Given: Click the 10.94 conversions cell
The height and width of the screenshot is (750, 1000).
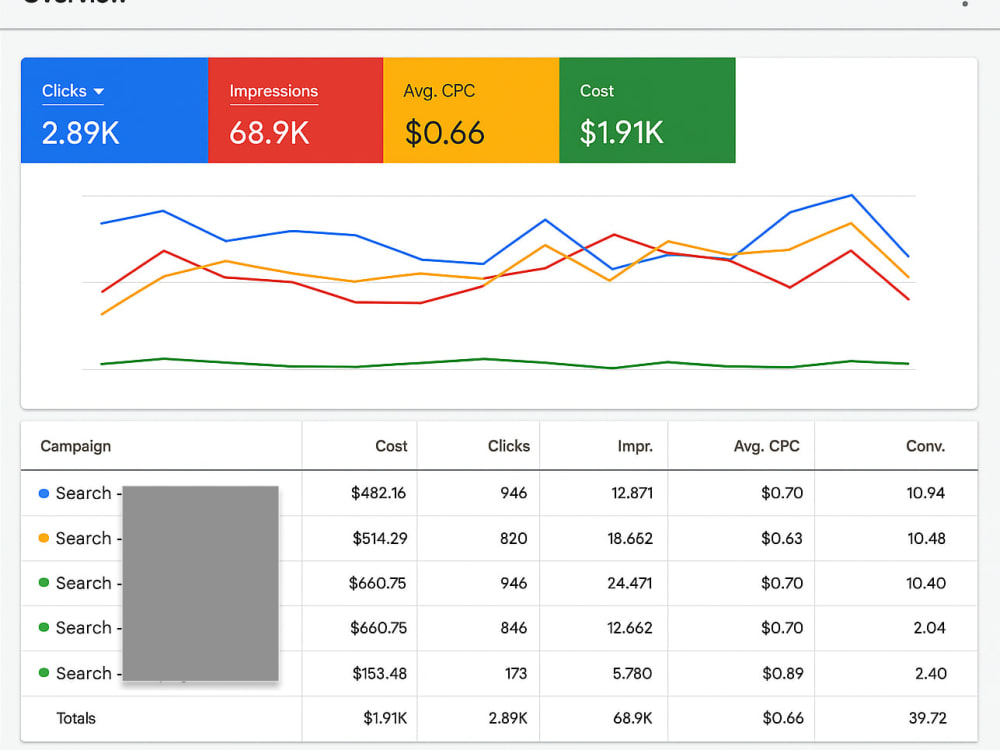Looking at the screenshot, I should point(925,493).
